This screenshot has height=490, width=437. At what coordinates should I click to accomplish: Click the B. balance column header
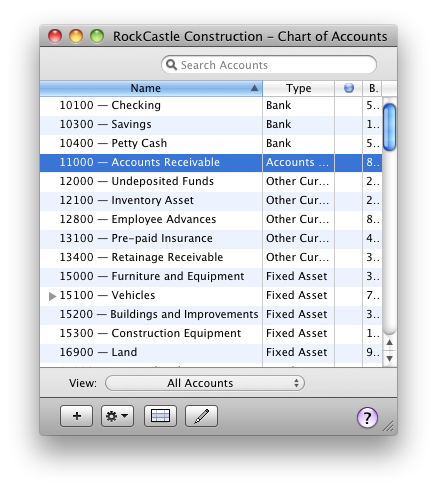[373, 88]
